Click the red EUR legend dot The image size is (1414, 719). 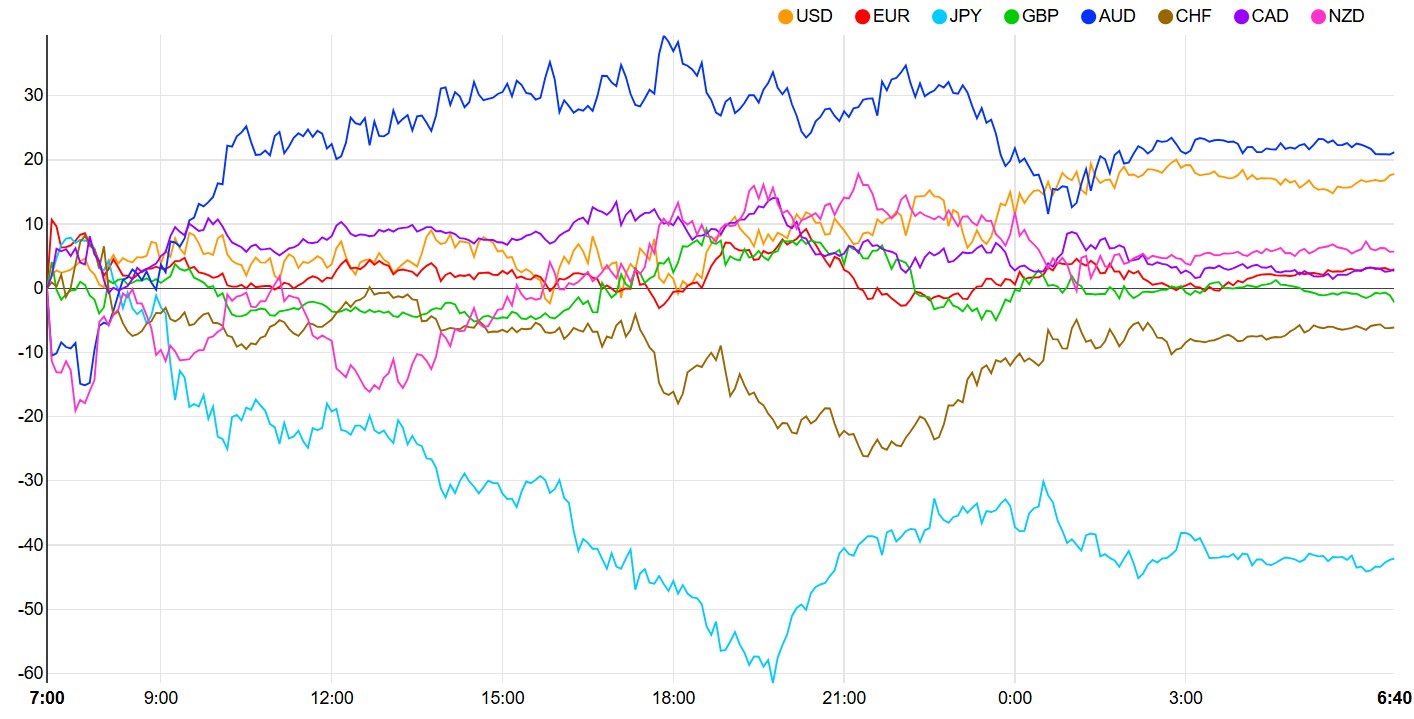863,16
